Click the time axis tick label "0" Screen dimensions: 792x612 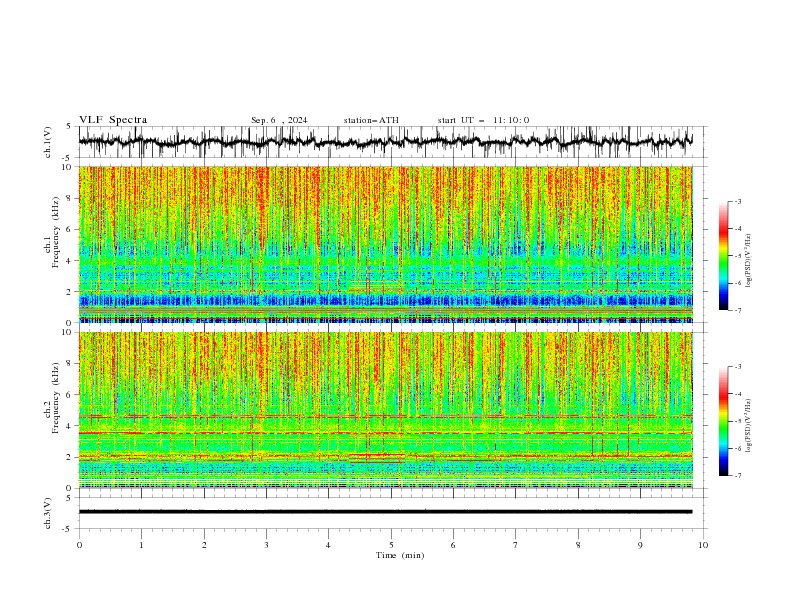(x=79, y=545)
